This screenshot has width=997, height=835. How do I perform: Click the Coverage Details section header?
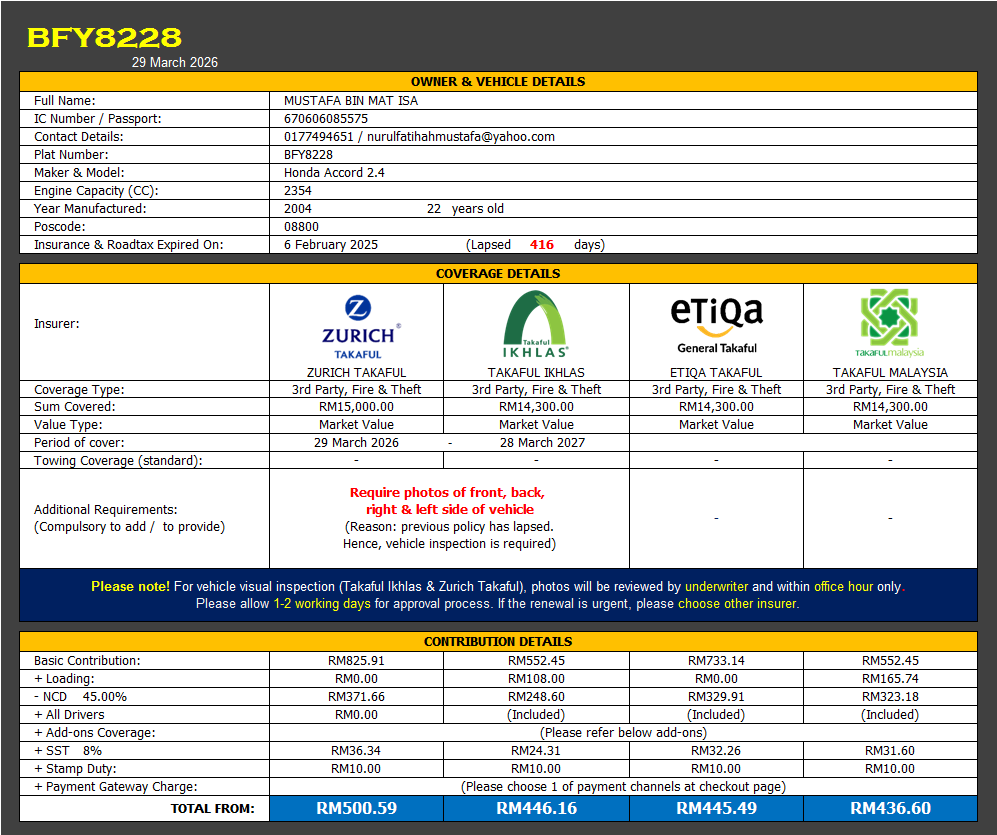[498, 274]
